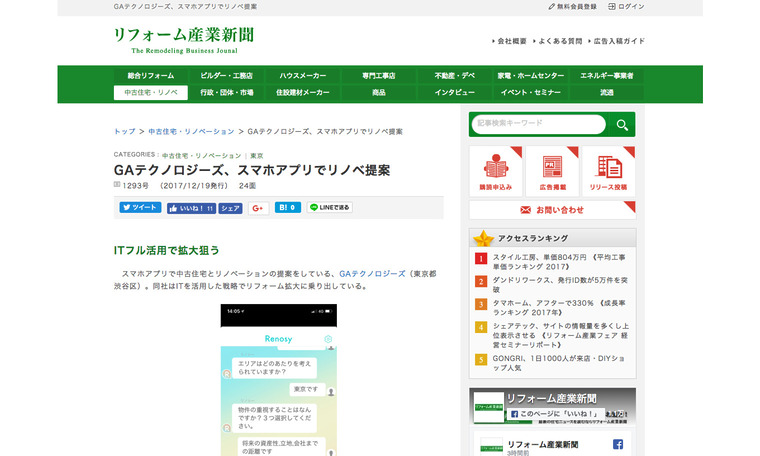This screenshot has height=456, width=760.
Task: Go to 不動産・デベ category
Action: pos(455,76)
